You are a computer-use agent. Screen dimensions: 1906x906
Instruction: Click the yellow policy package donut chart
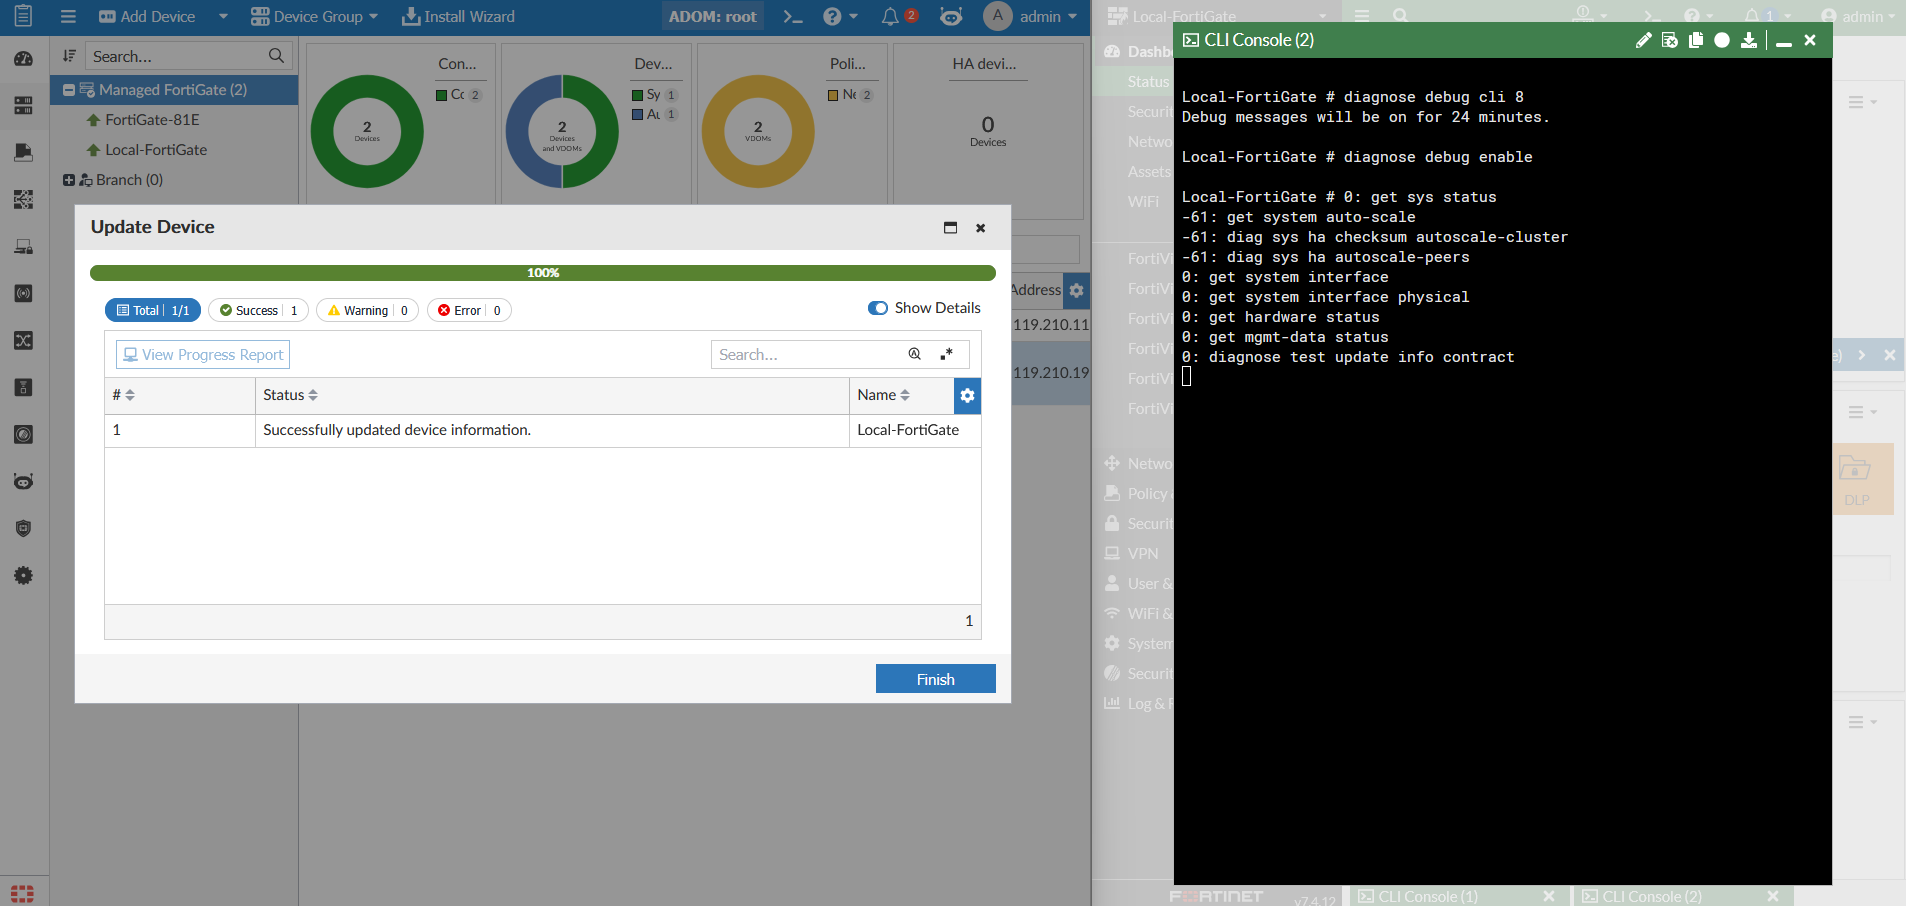[x=758, y=131]
